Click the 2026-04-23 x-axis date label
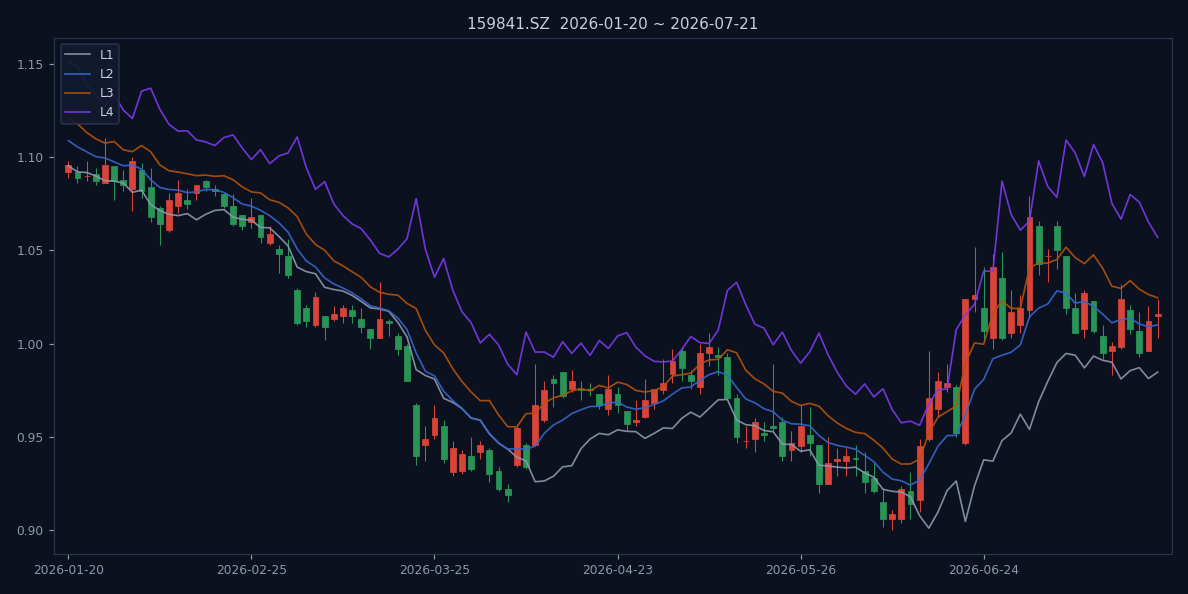This screenshot has width=1188, height=594. tap(618, 570)
